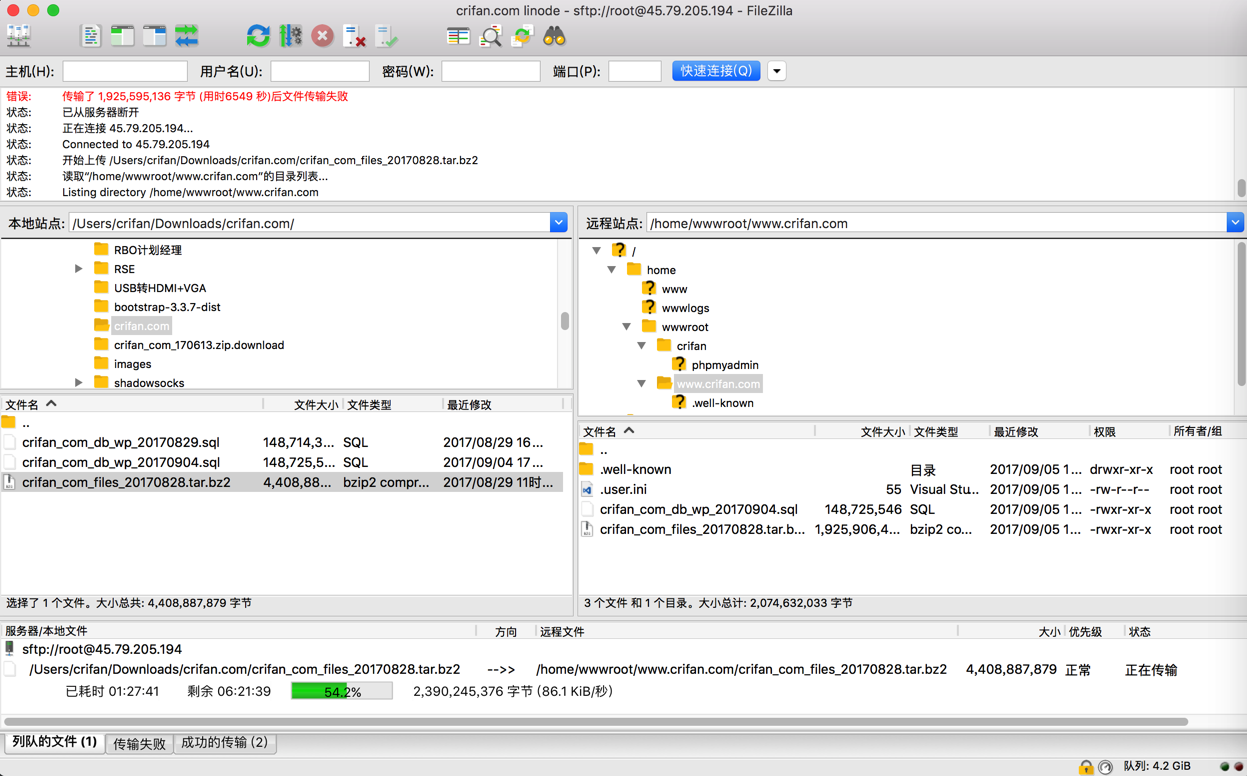Image resolution: width=1247 pixels, height=776 pixels.
Task: Sort remote files by 文件大小 column header
Action: (860, 431)
